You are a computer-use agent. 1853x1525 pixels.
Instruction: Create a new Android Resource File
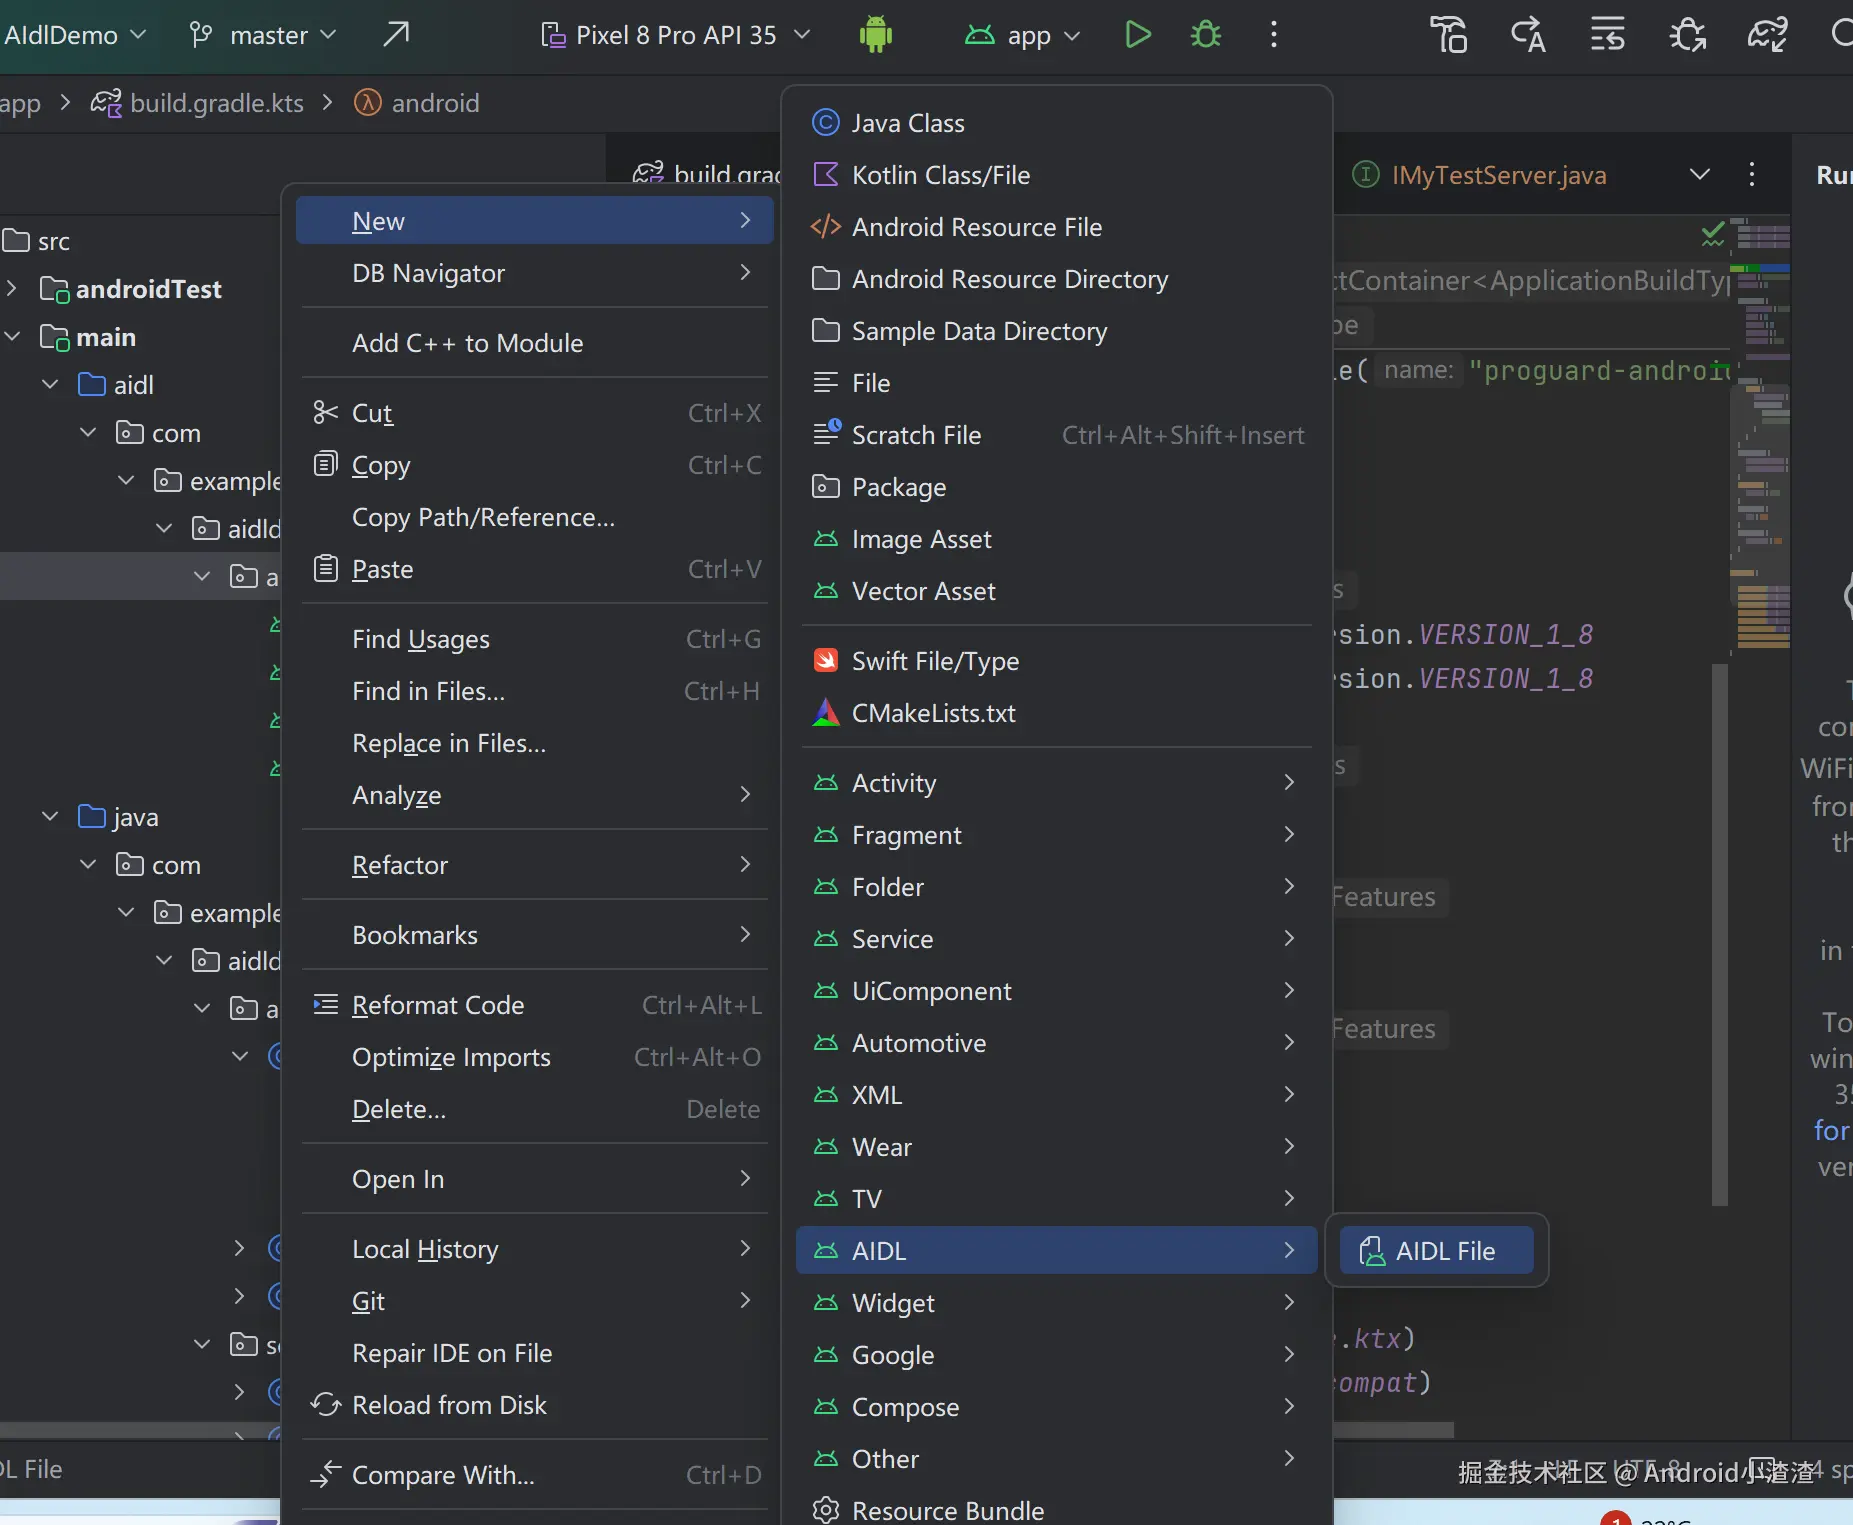pyautogui.click(x=1057, y=227)
